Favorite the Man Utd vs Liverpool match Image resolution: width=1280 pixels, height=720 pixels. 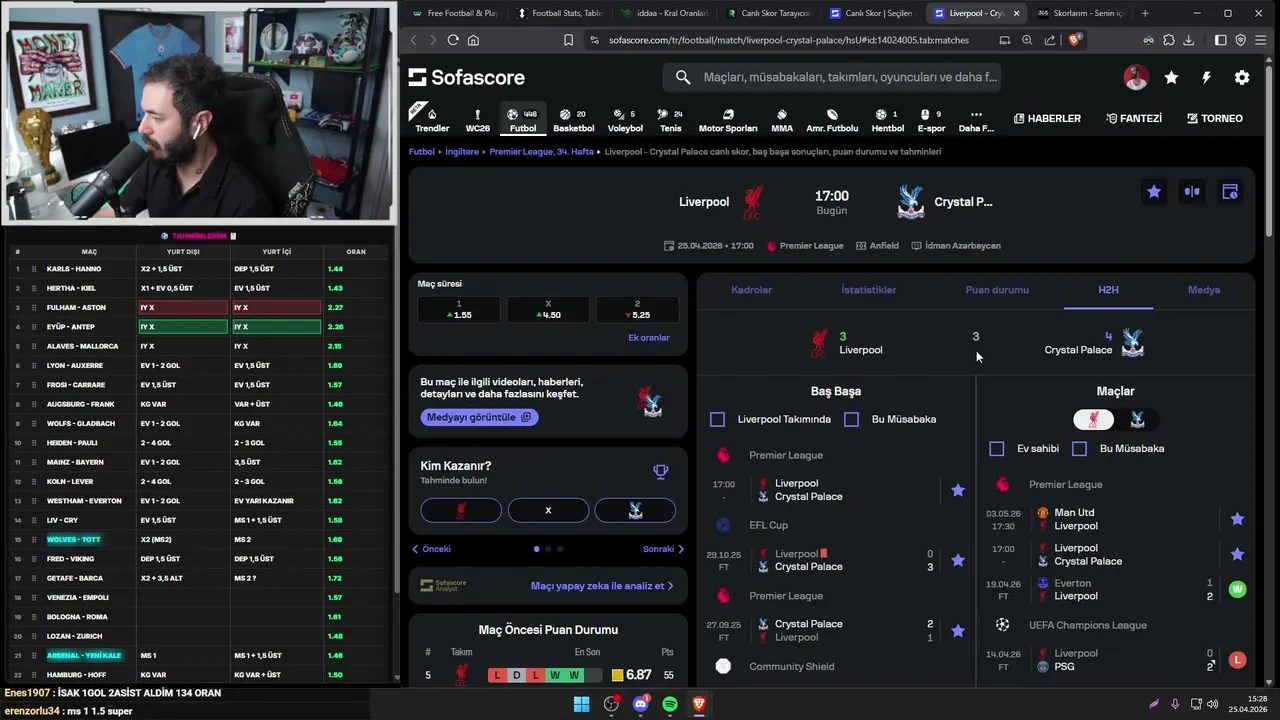click(x=1237, y=519)
